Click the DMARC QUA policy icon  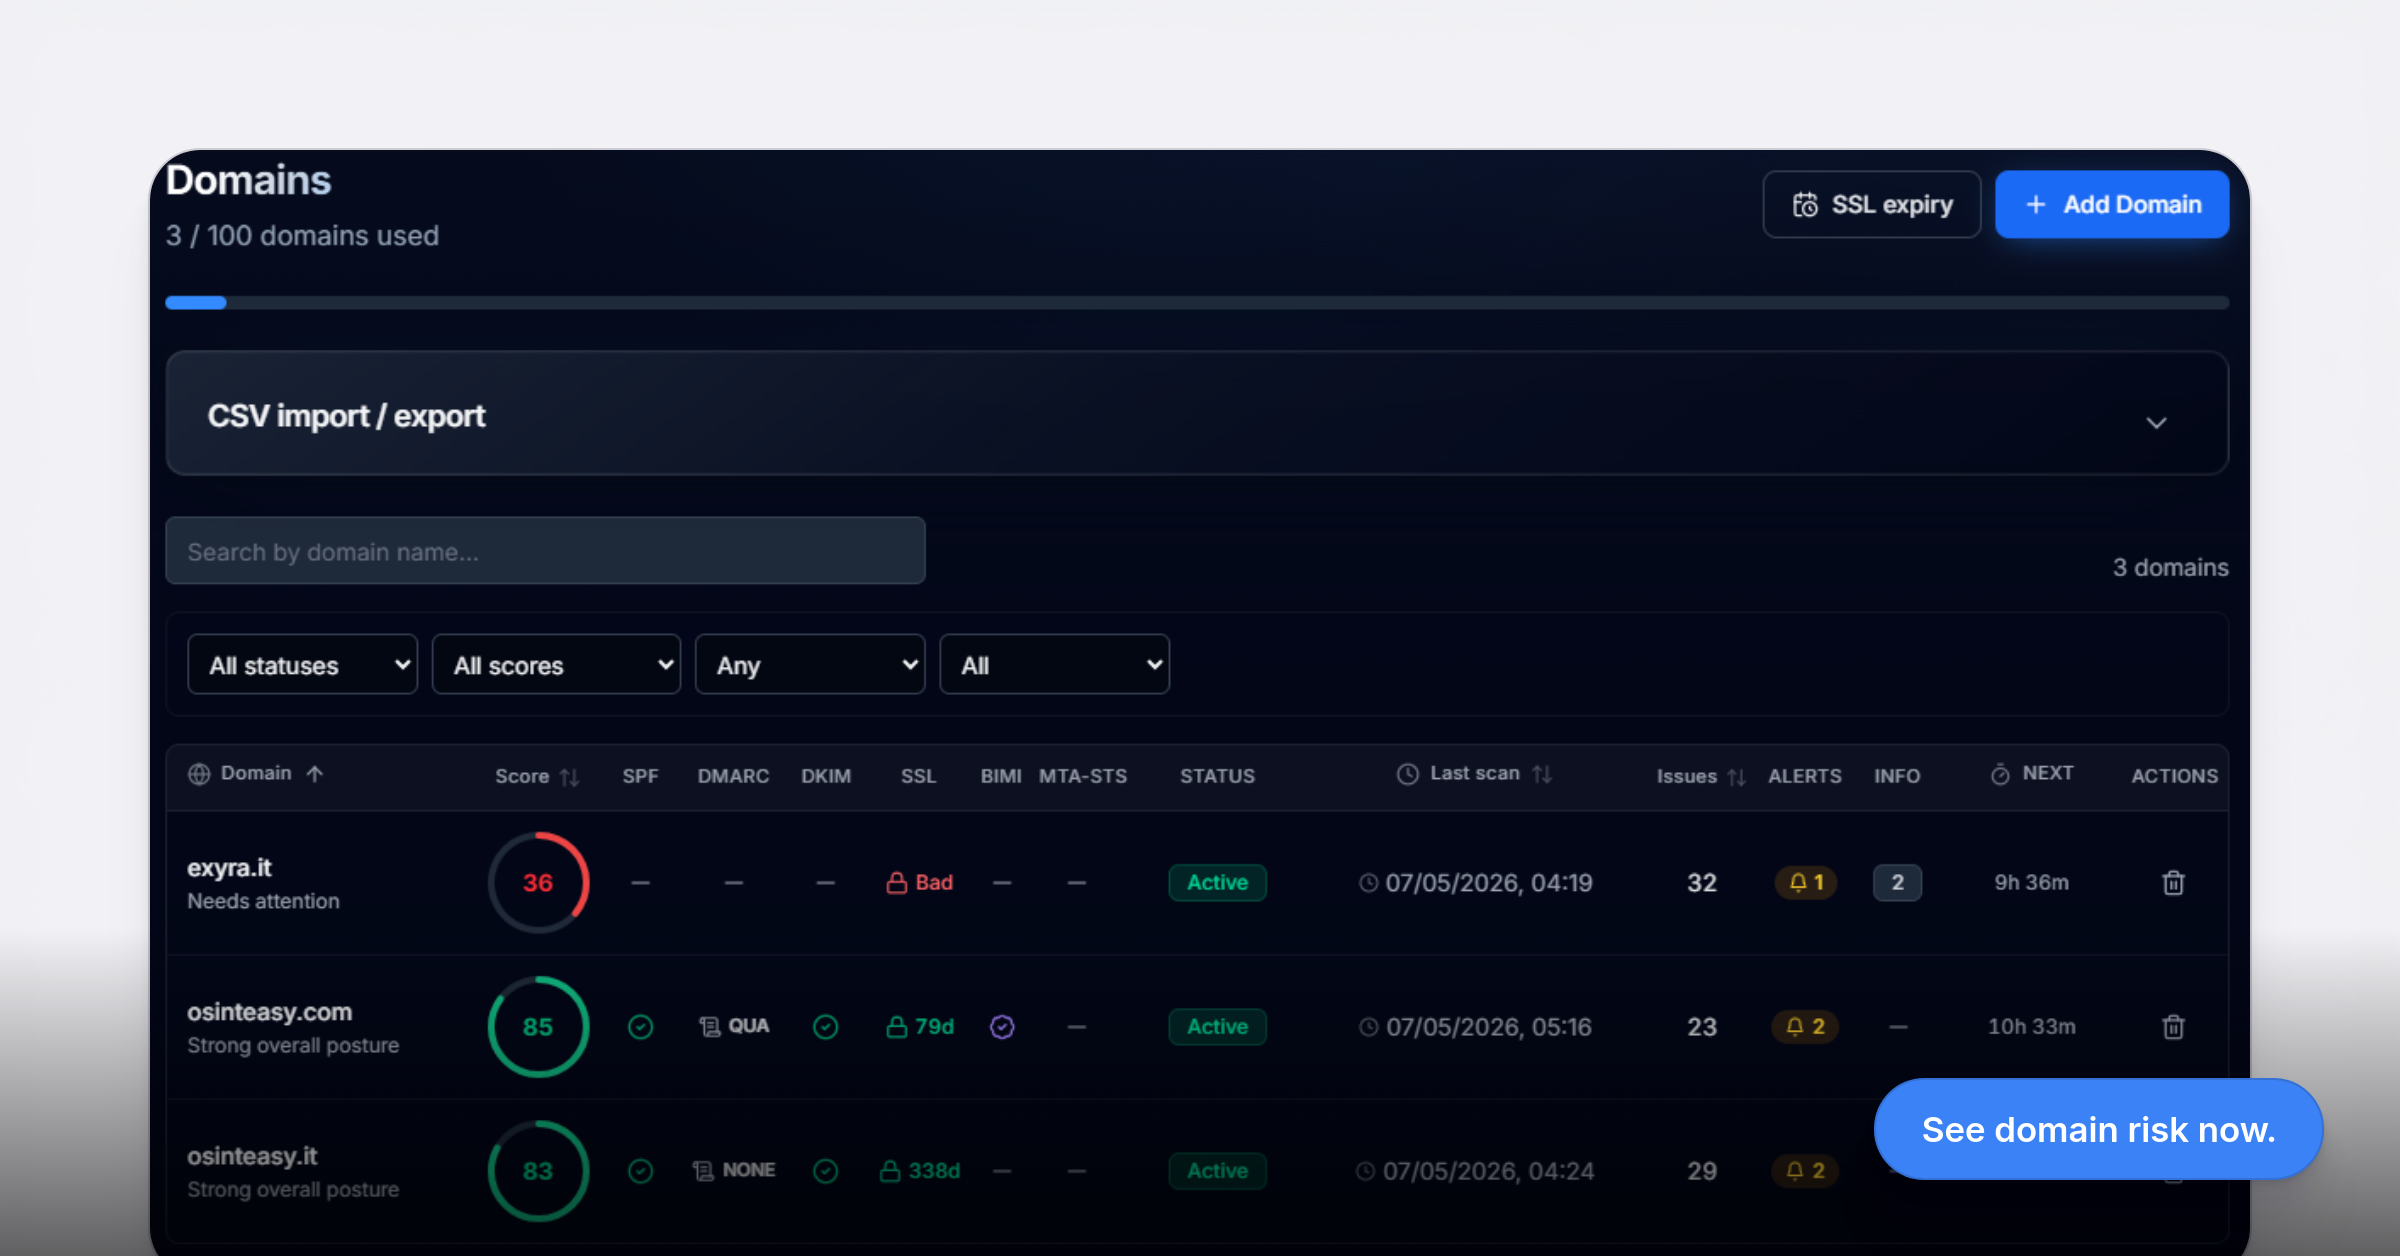coord(709,1027)
